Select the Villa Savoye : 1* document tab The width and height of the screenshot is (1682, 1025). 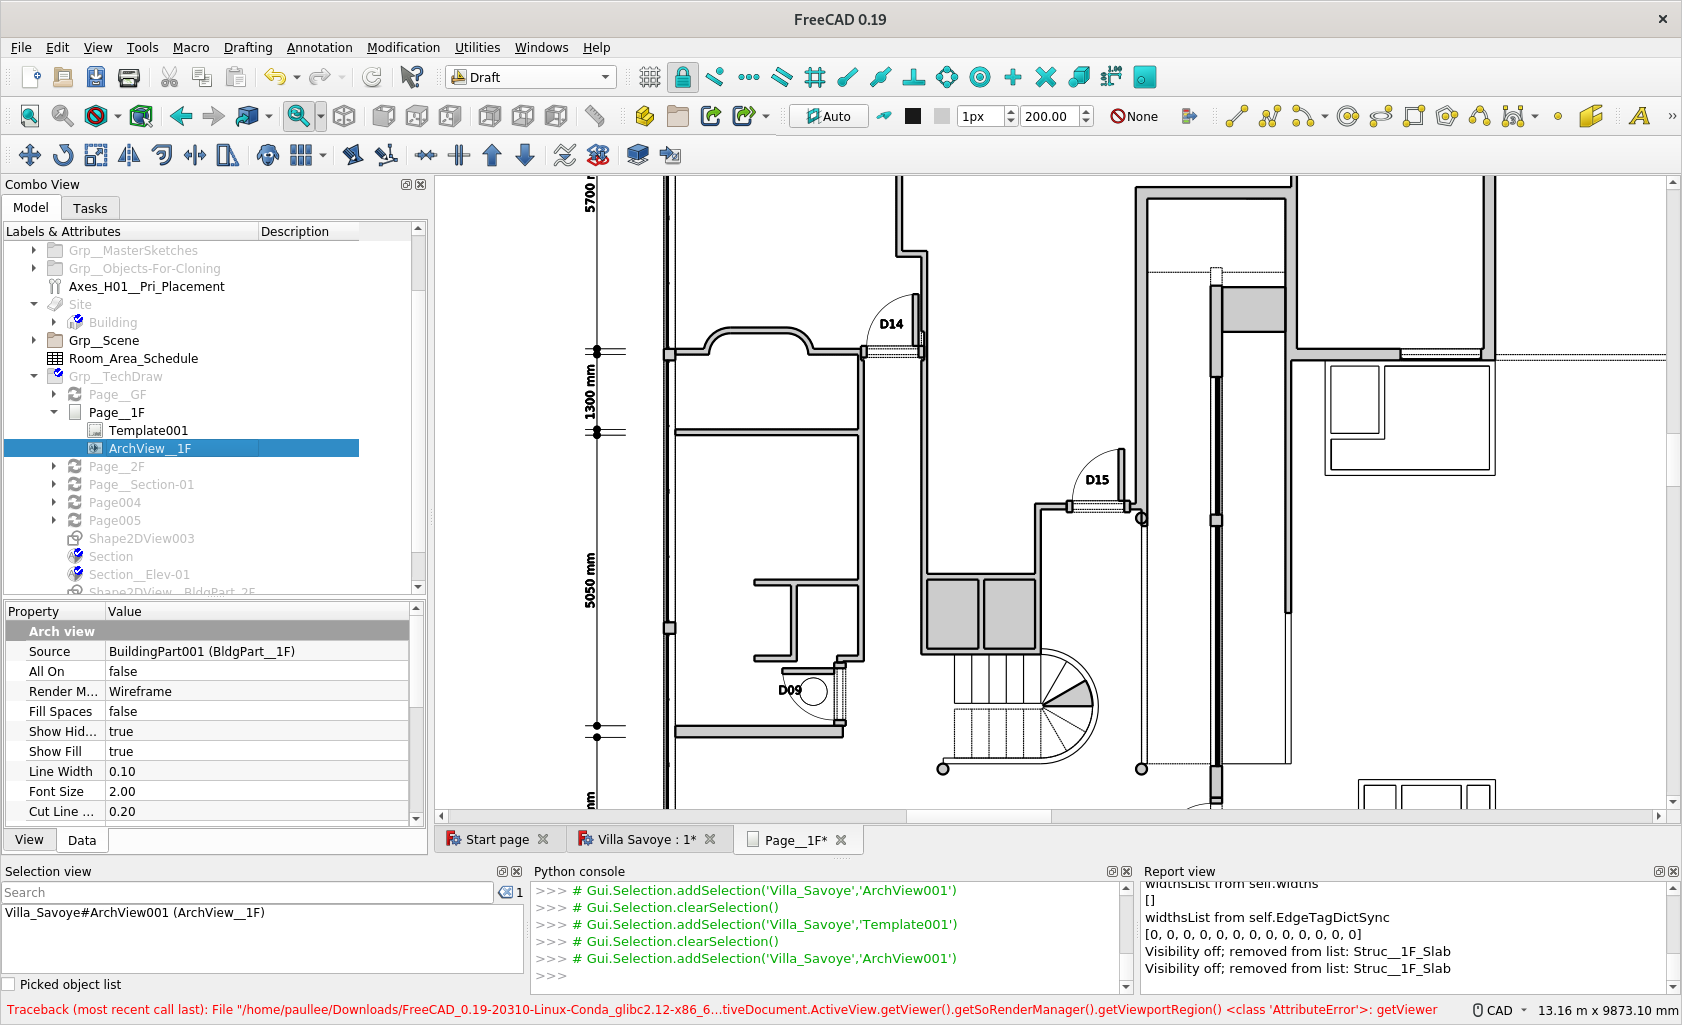pyautogui.click(x=649, y=839)
